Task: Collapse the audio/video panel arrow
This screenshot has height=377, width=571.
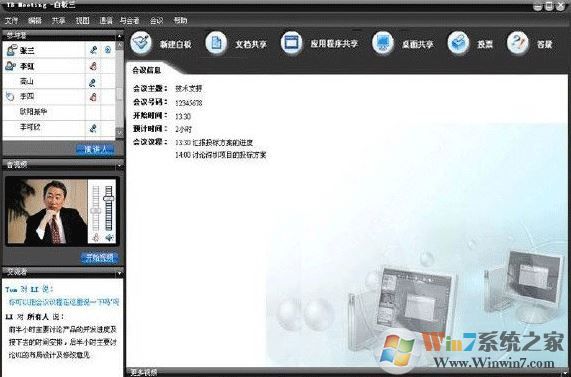Action: pos(119,165)
